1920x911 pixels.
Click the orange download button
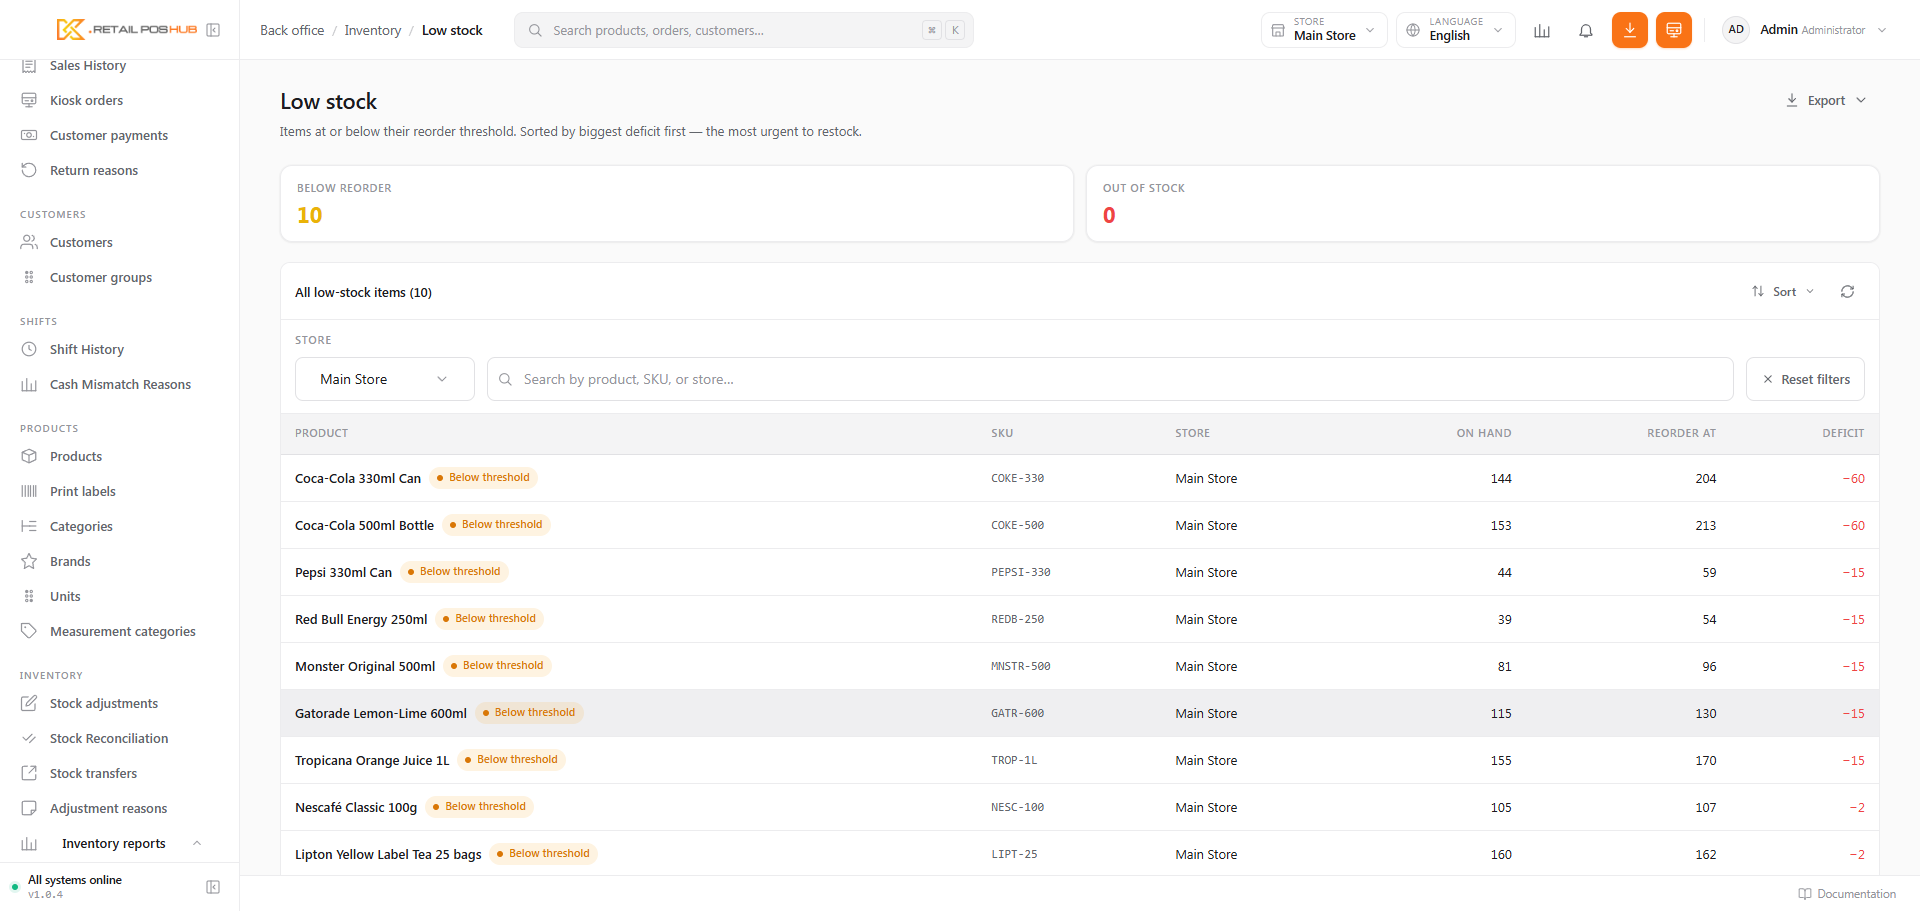[x=1630, y=30]
